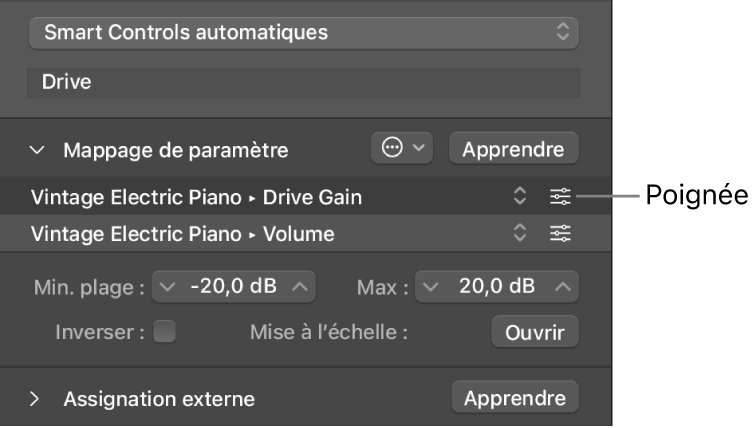Open Drive Gain parameter selection popup
This screenshot has height=428, width=755.
pyautogui.click(x=519, y=197)
